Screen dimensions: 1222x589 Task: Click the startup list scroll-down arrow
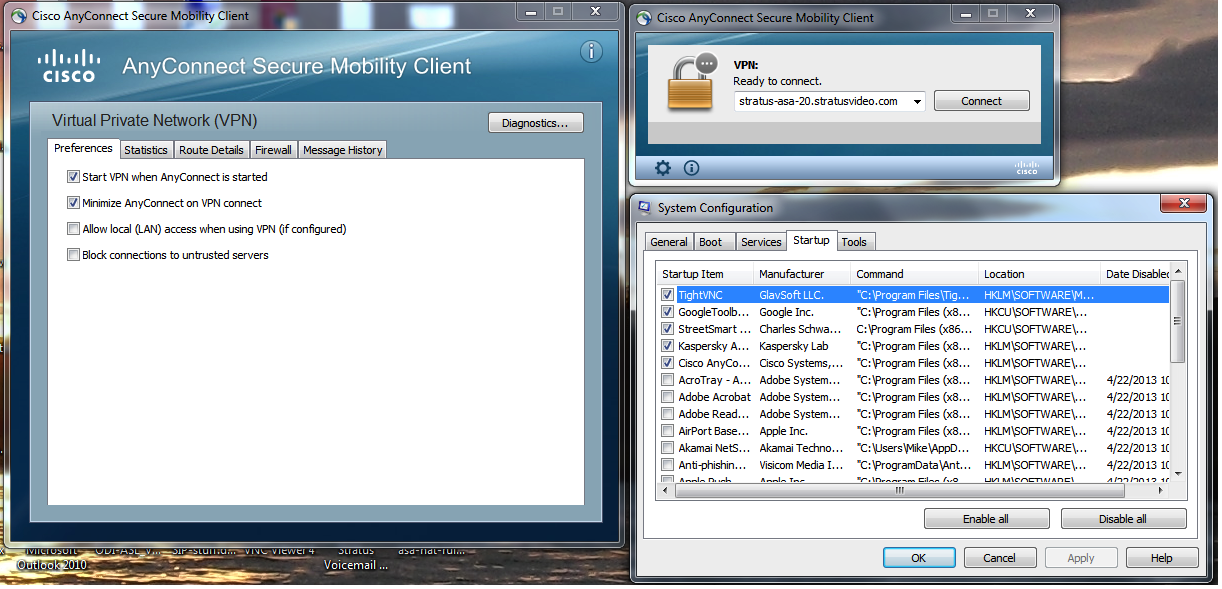click(x=1177, y=474)
